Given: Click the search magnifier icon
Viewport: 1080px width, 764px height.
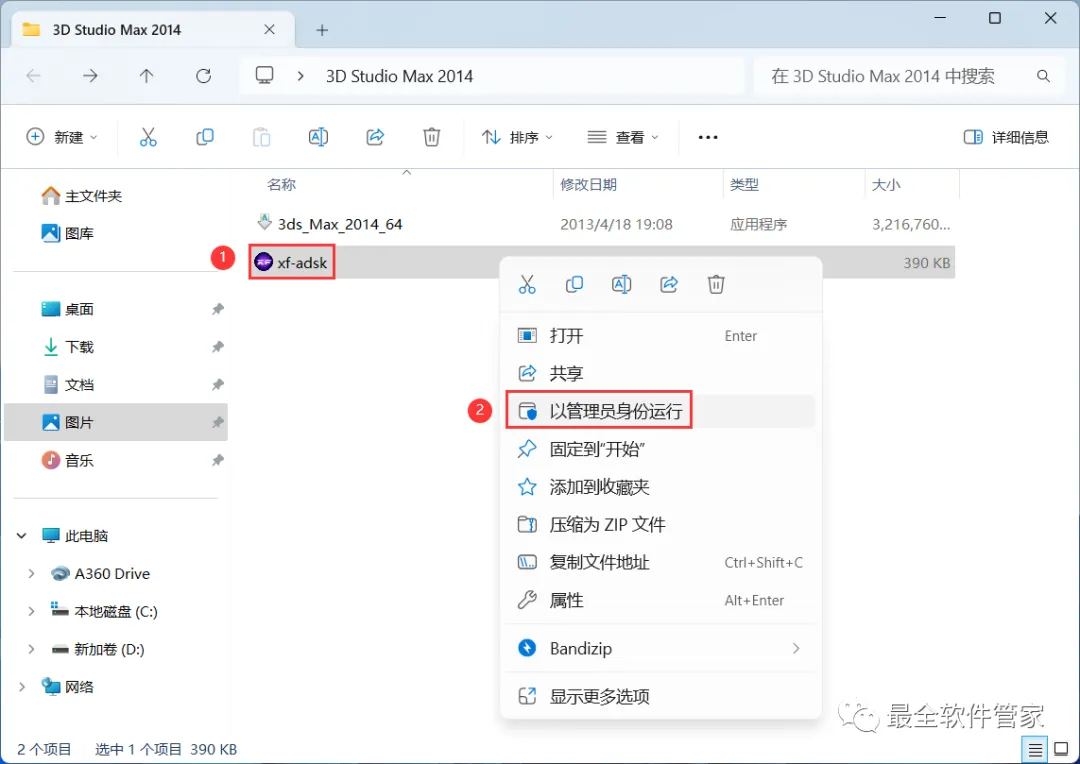Looking at the screenshot, I should (x=1043, y=76).
